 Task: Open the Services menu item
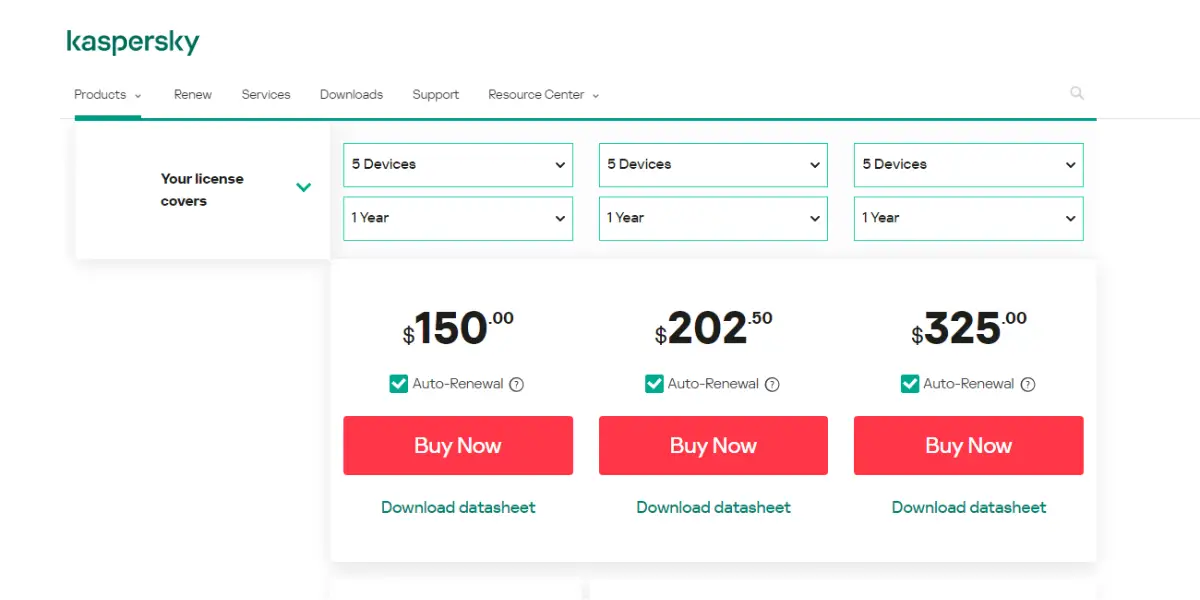[x=266, y=95]
